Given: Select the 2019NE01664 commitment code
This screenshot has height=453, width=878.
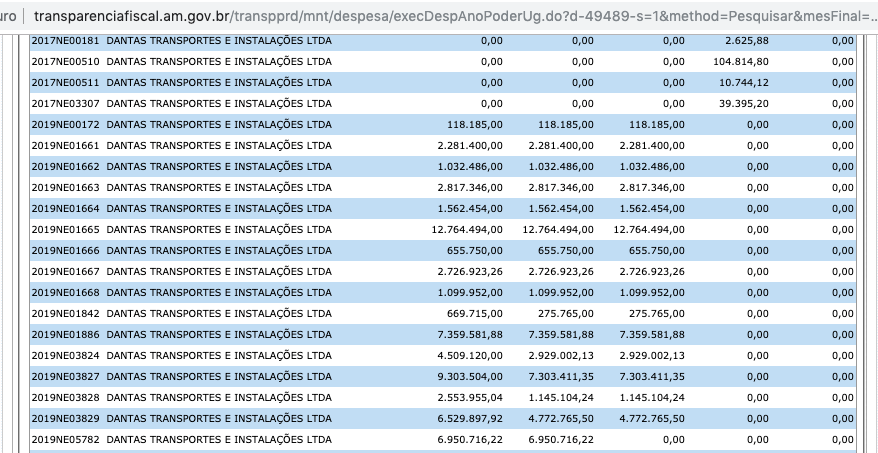Looking at the screenshot, I should (65, 209).
